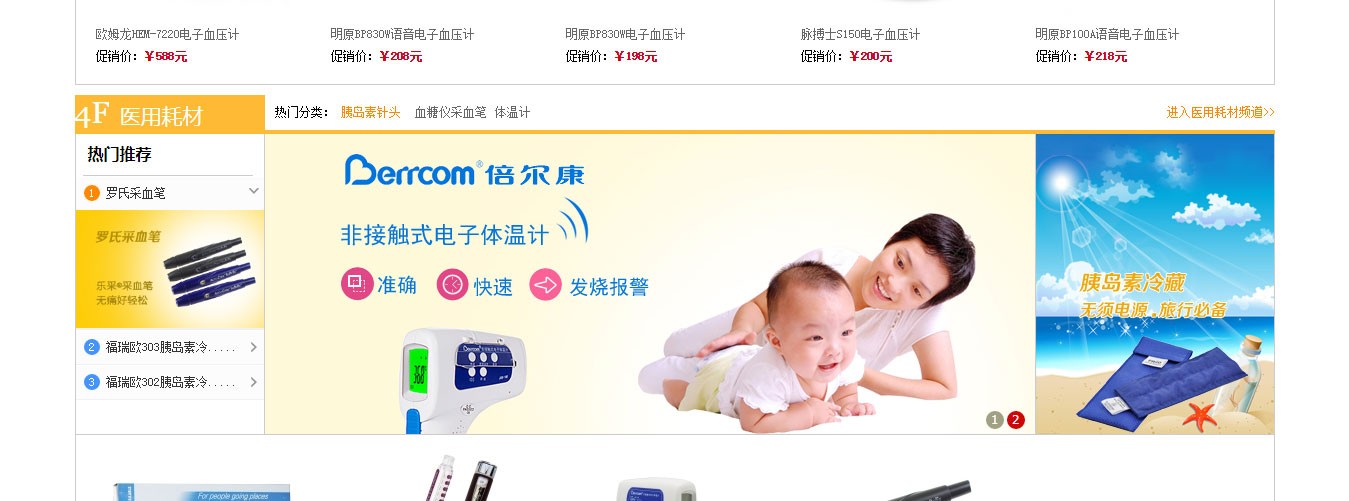Click the 发烧报警 arrow icon
The width and height of the screenshot is (1349, 501).
[x=545, y=284]
